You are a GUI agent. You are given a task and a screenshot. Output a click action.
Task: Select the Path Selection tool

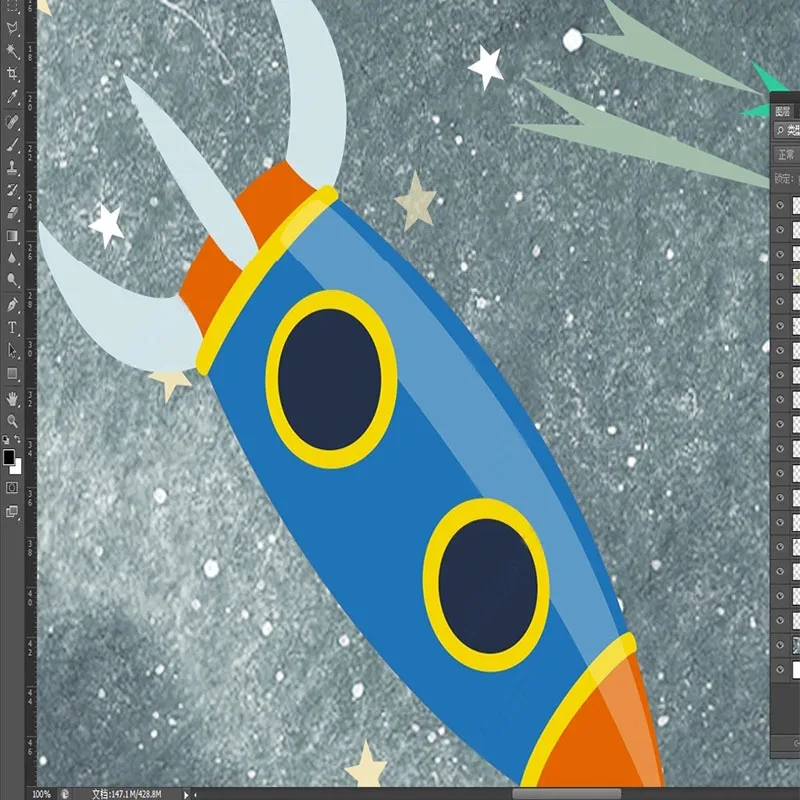pyautogui.click(x=12, y=351)
